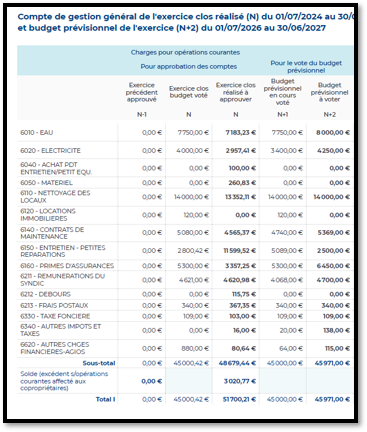This screenshot has width=367, height=432.
Task: Select the '6040 - ACHAT PDT ENTRETIEN/PETIT EQU.' label
Action: point(56,168)
